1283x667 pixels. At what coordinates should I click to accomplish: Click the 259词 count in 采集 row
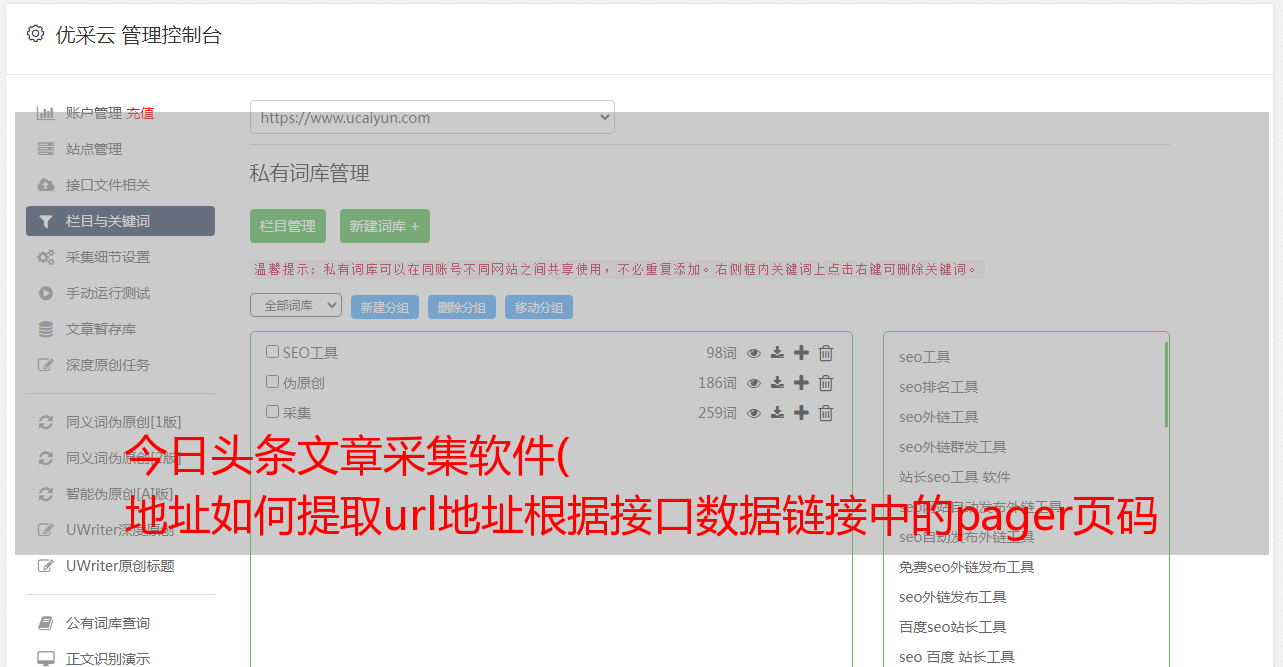point(717,413)
